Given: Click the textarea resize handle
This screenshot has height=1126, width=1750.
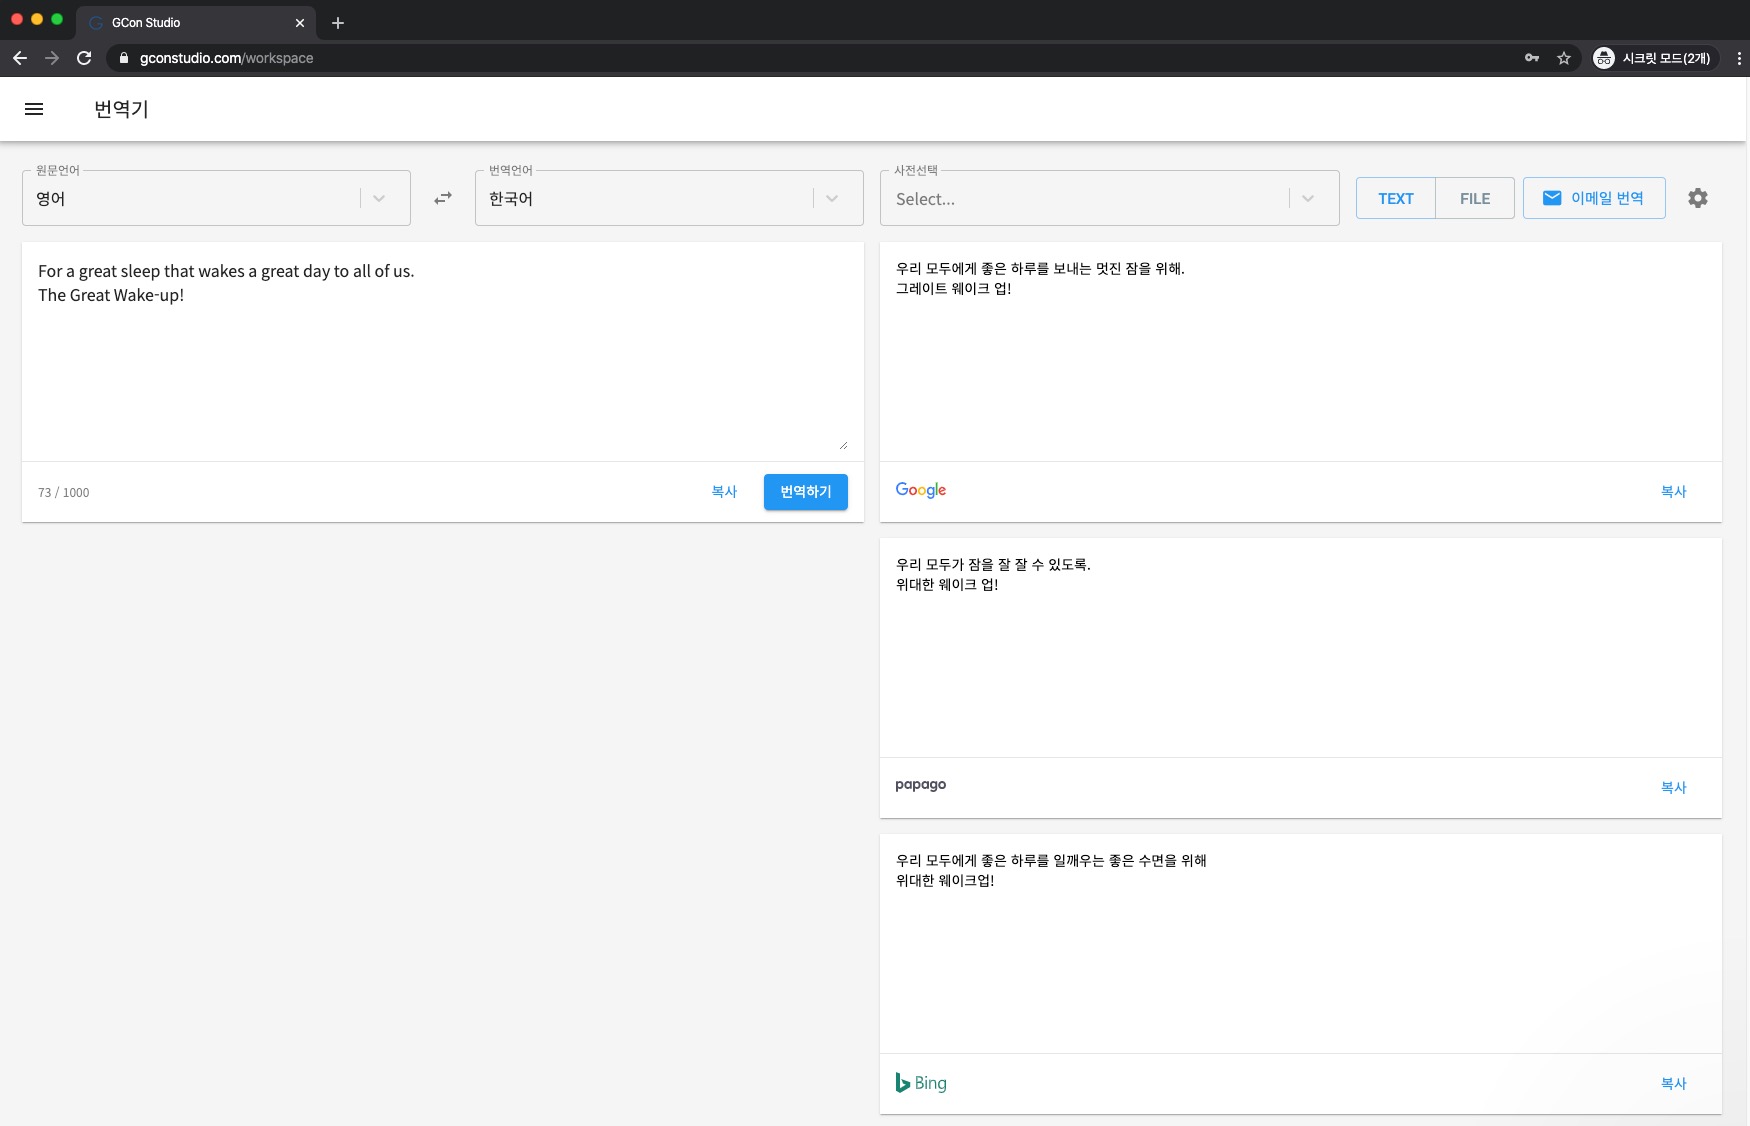Looking at the screenshot, I should coord(843,445).
